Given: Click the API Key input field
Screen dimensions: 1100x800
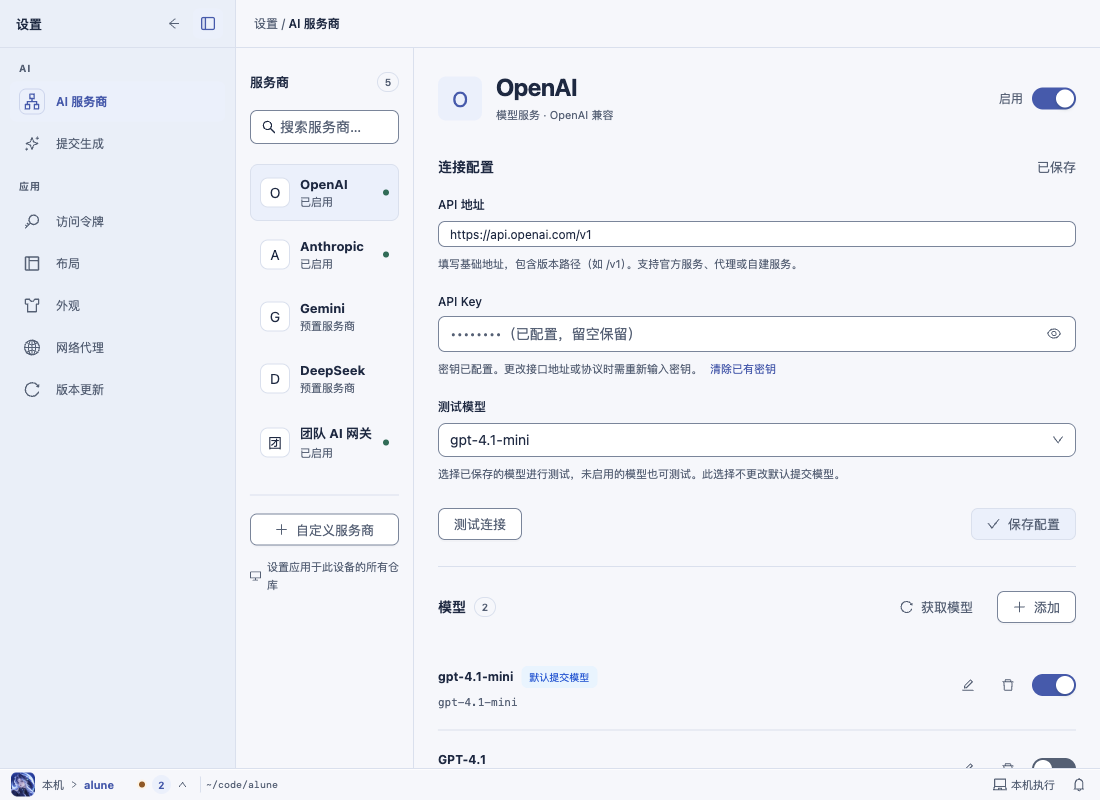Looking at the screenshot, I should tap(756, 334).
